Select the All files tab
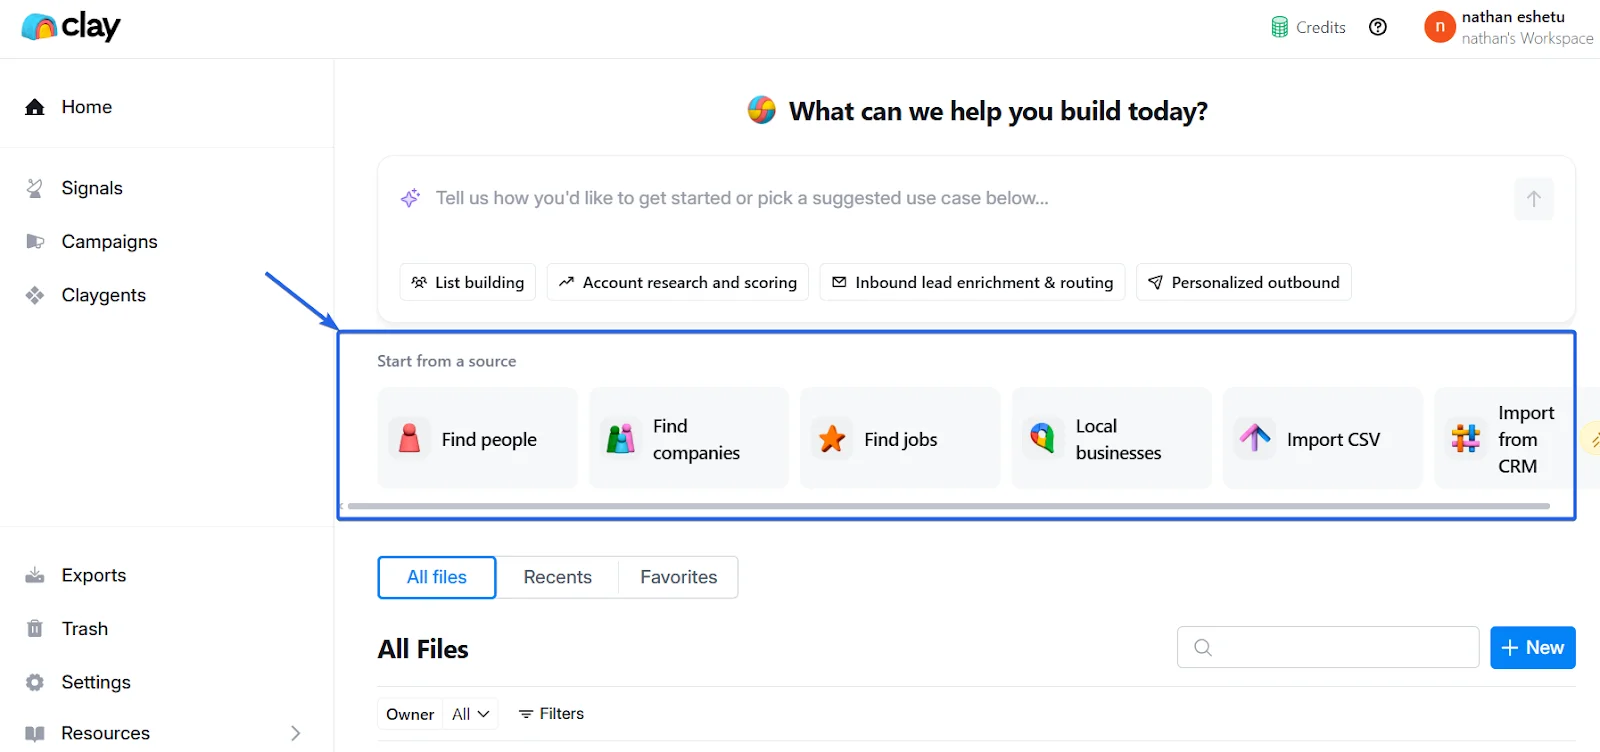Viewport: 1600px width, 752px height. pos(437,577)
